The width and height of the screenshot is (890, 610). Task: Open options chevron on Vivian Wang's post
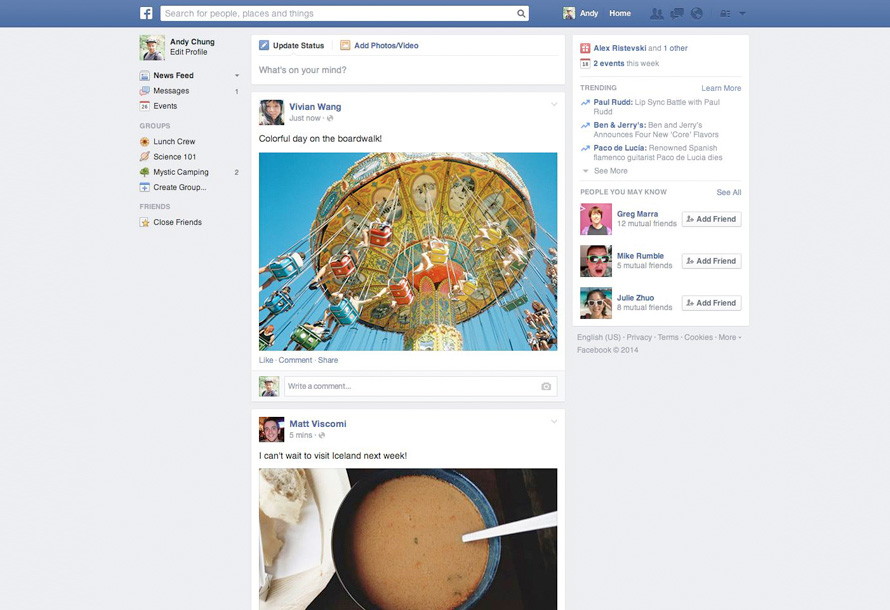pos(554,105)
